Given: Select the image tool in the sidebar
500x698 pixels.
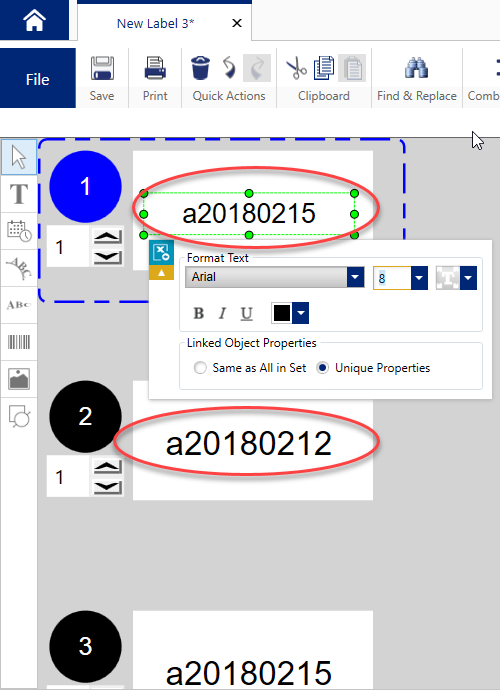Looking at the screenshot, I should (19, 379).
